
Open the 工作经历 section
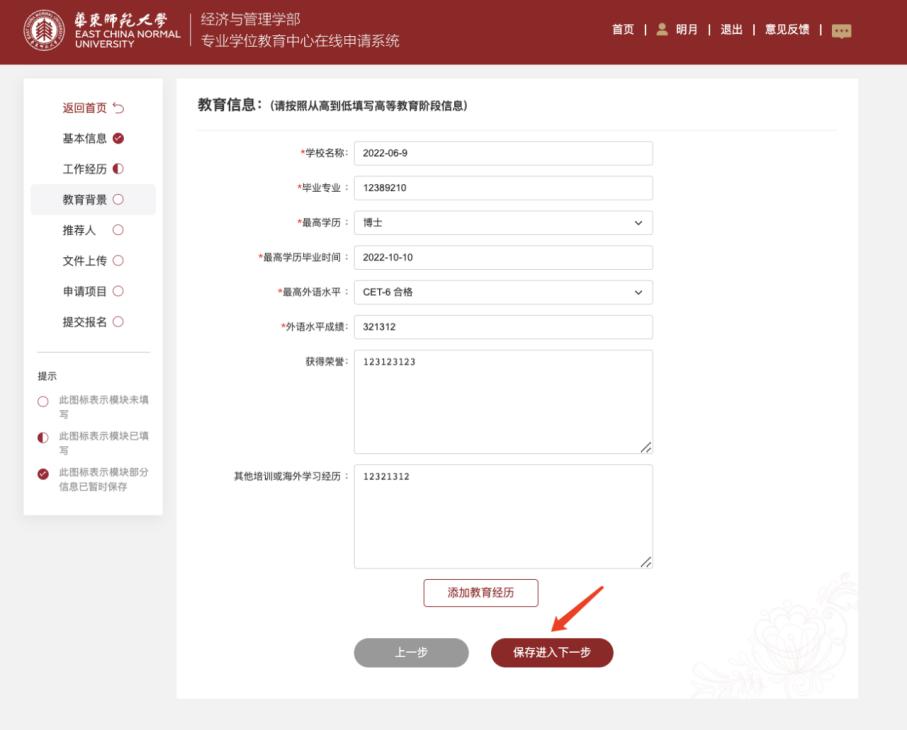tap(84, 169)
